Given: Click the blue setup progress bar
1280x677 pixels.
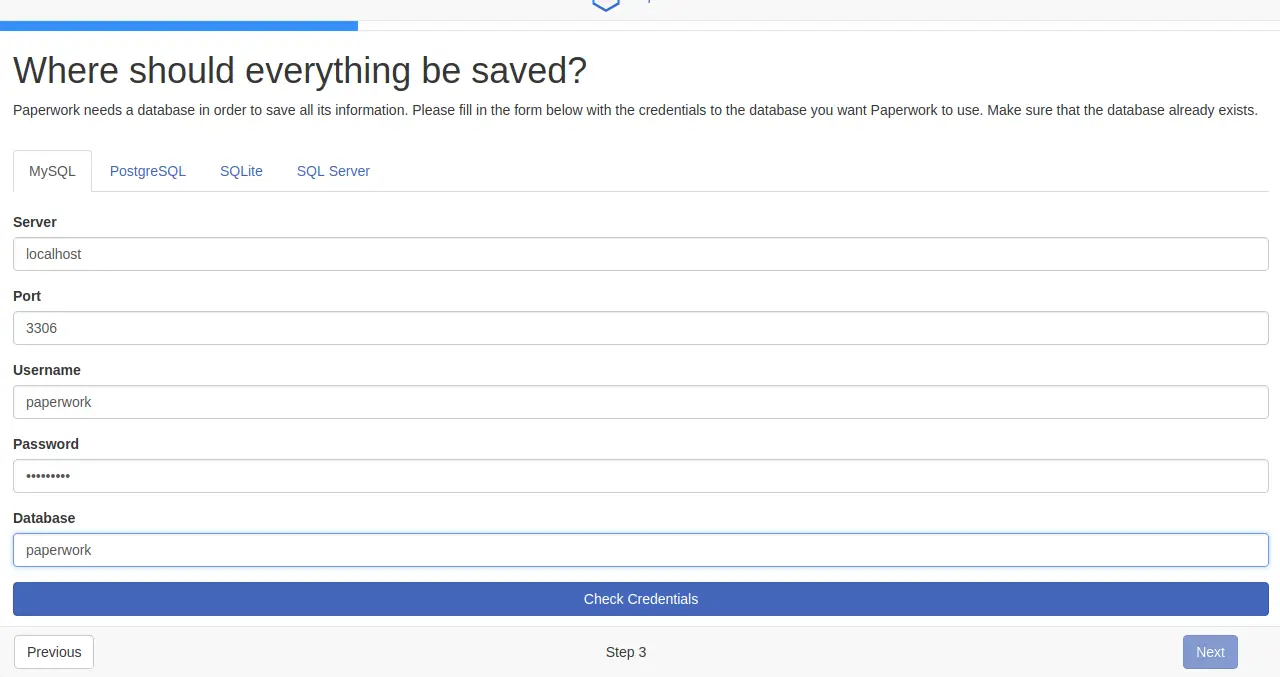Looking at the screenshot, I should pyautogui.click(x=179, y=26).
